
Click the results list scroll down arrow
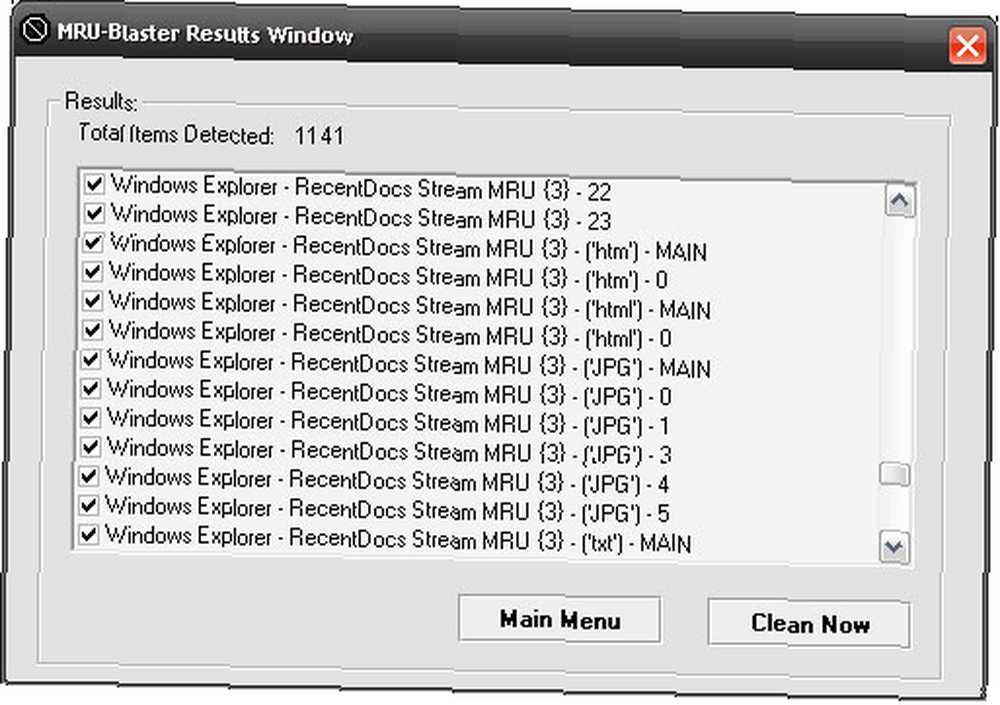tap(893, 547)
